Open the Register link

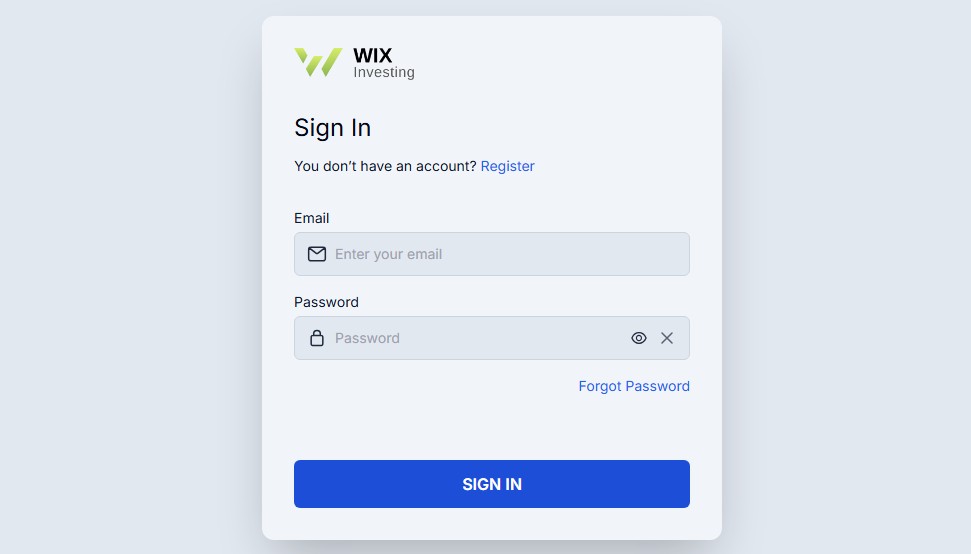point(507,166)
